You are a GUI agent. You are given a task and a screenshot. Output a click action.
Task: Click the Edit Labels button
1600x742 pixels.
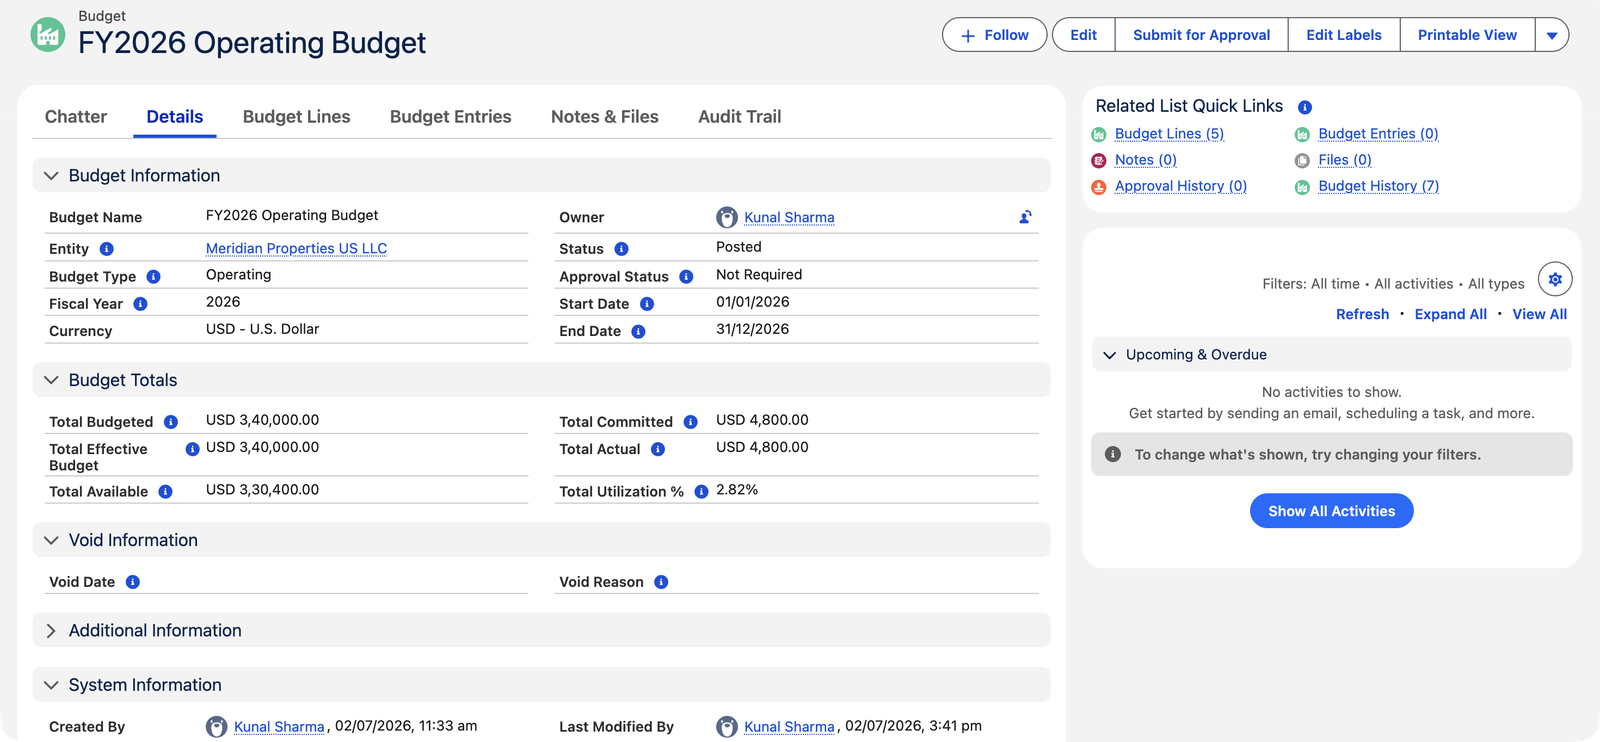click(x=1344, y=35)
